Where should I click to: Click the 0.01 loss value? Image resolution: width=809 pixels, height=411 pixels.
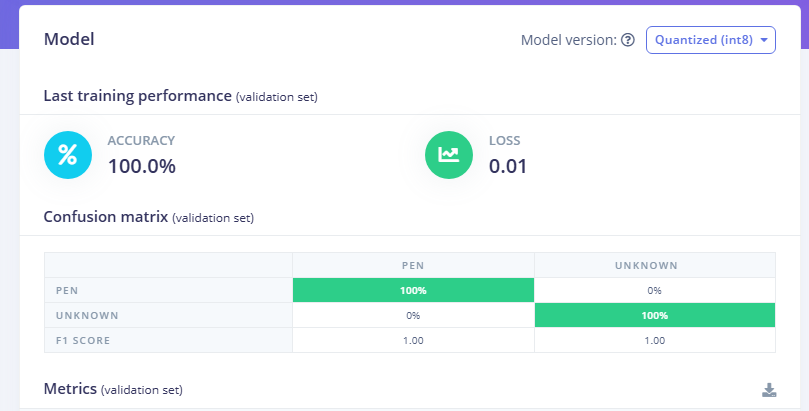(x=507, y=166)
